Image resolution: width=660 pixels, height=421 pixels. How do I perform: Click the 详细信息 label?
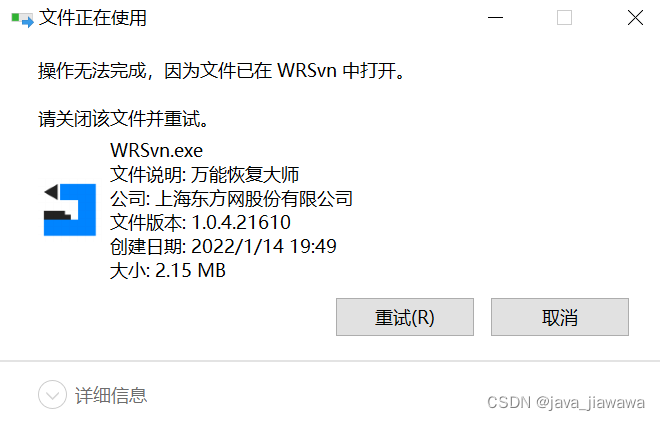tap(111, 395)
